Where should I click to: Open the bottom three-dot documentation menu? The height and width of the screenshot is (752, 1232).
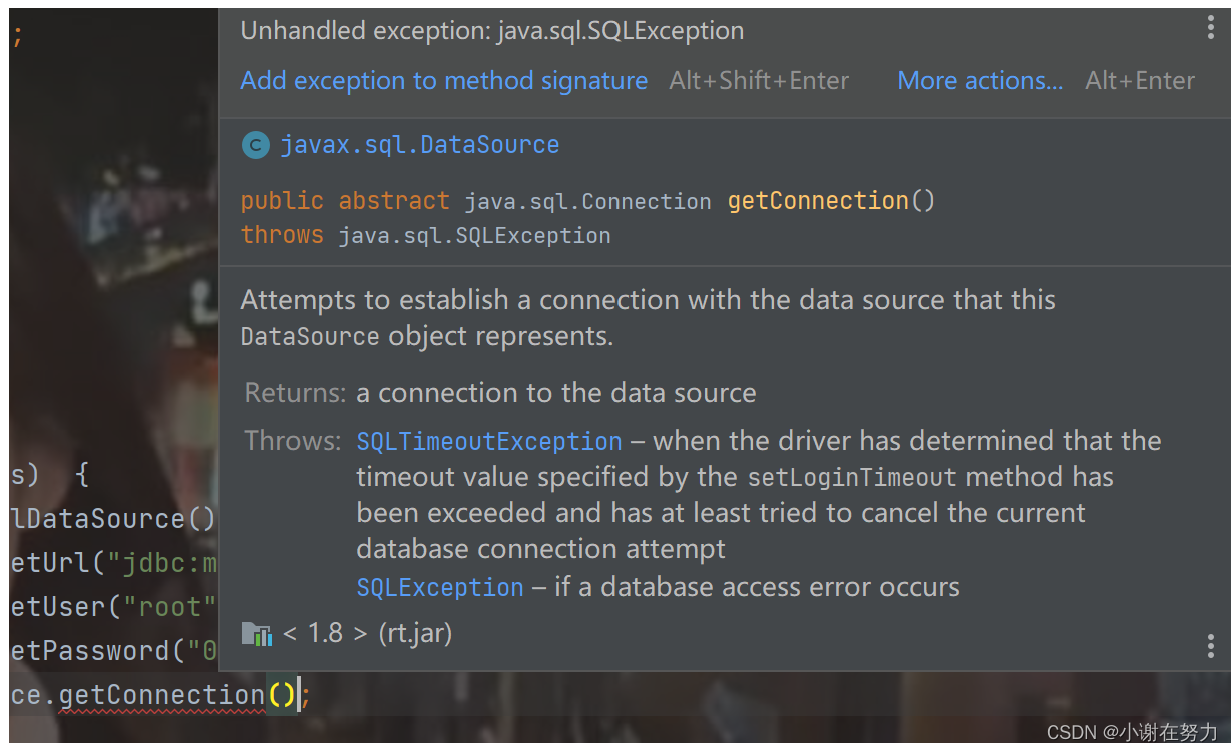[x=1211, y=645]
